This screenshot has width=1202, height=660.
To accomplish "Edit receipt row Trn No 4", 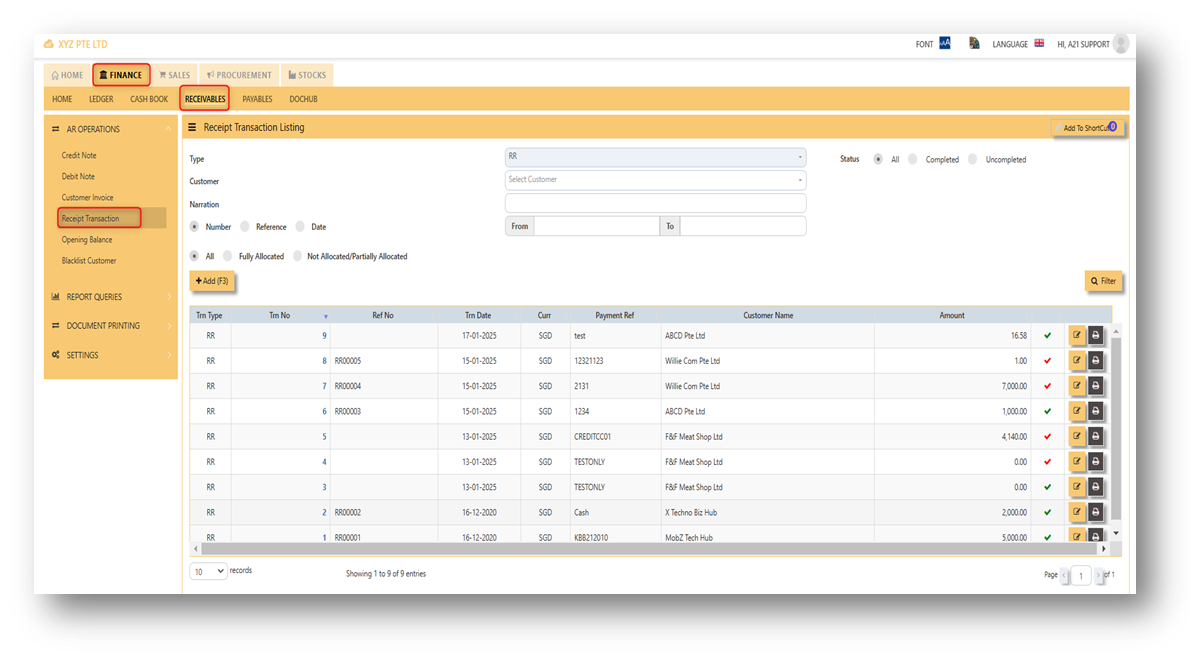I will [x=1077, y=461].
